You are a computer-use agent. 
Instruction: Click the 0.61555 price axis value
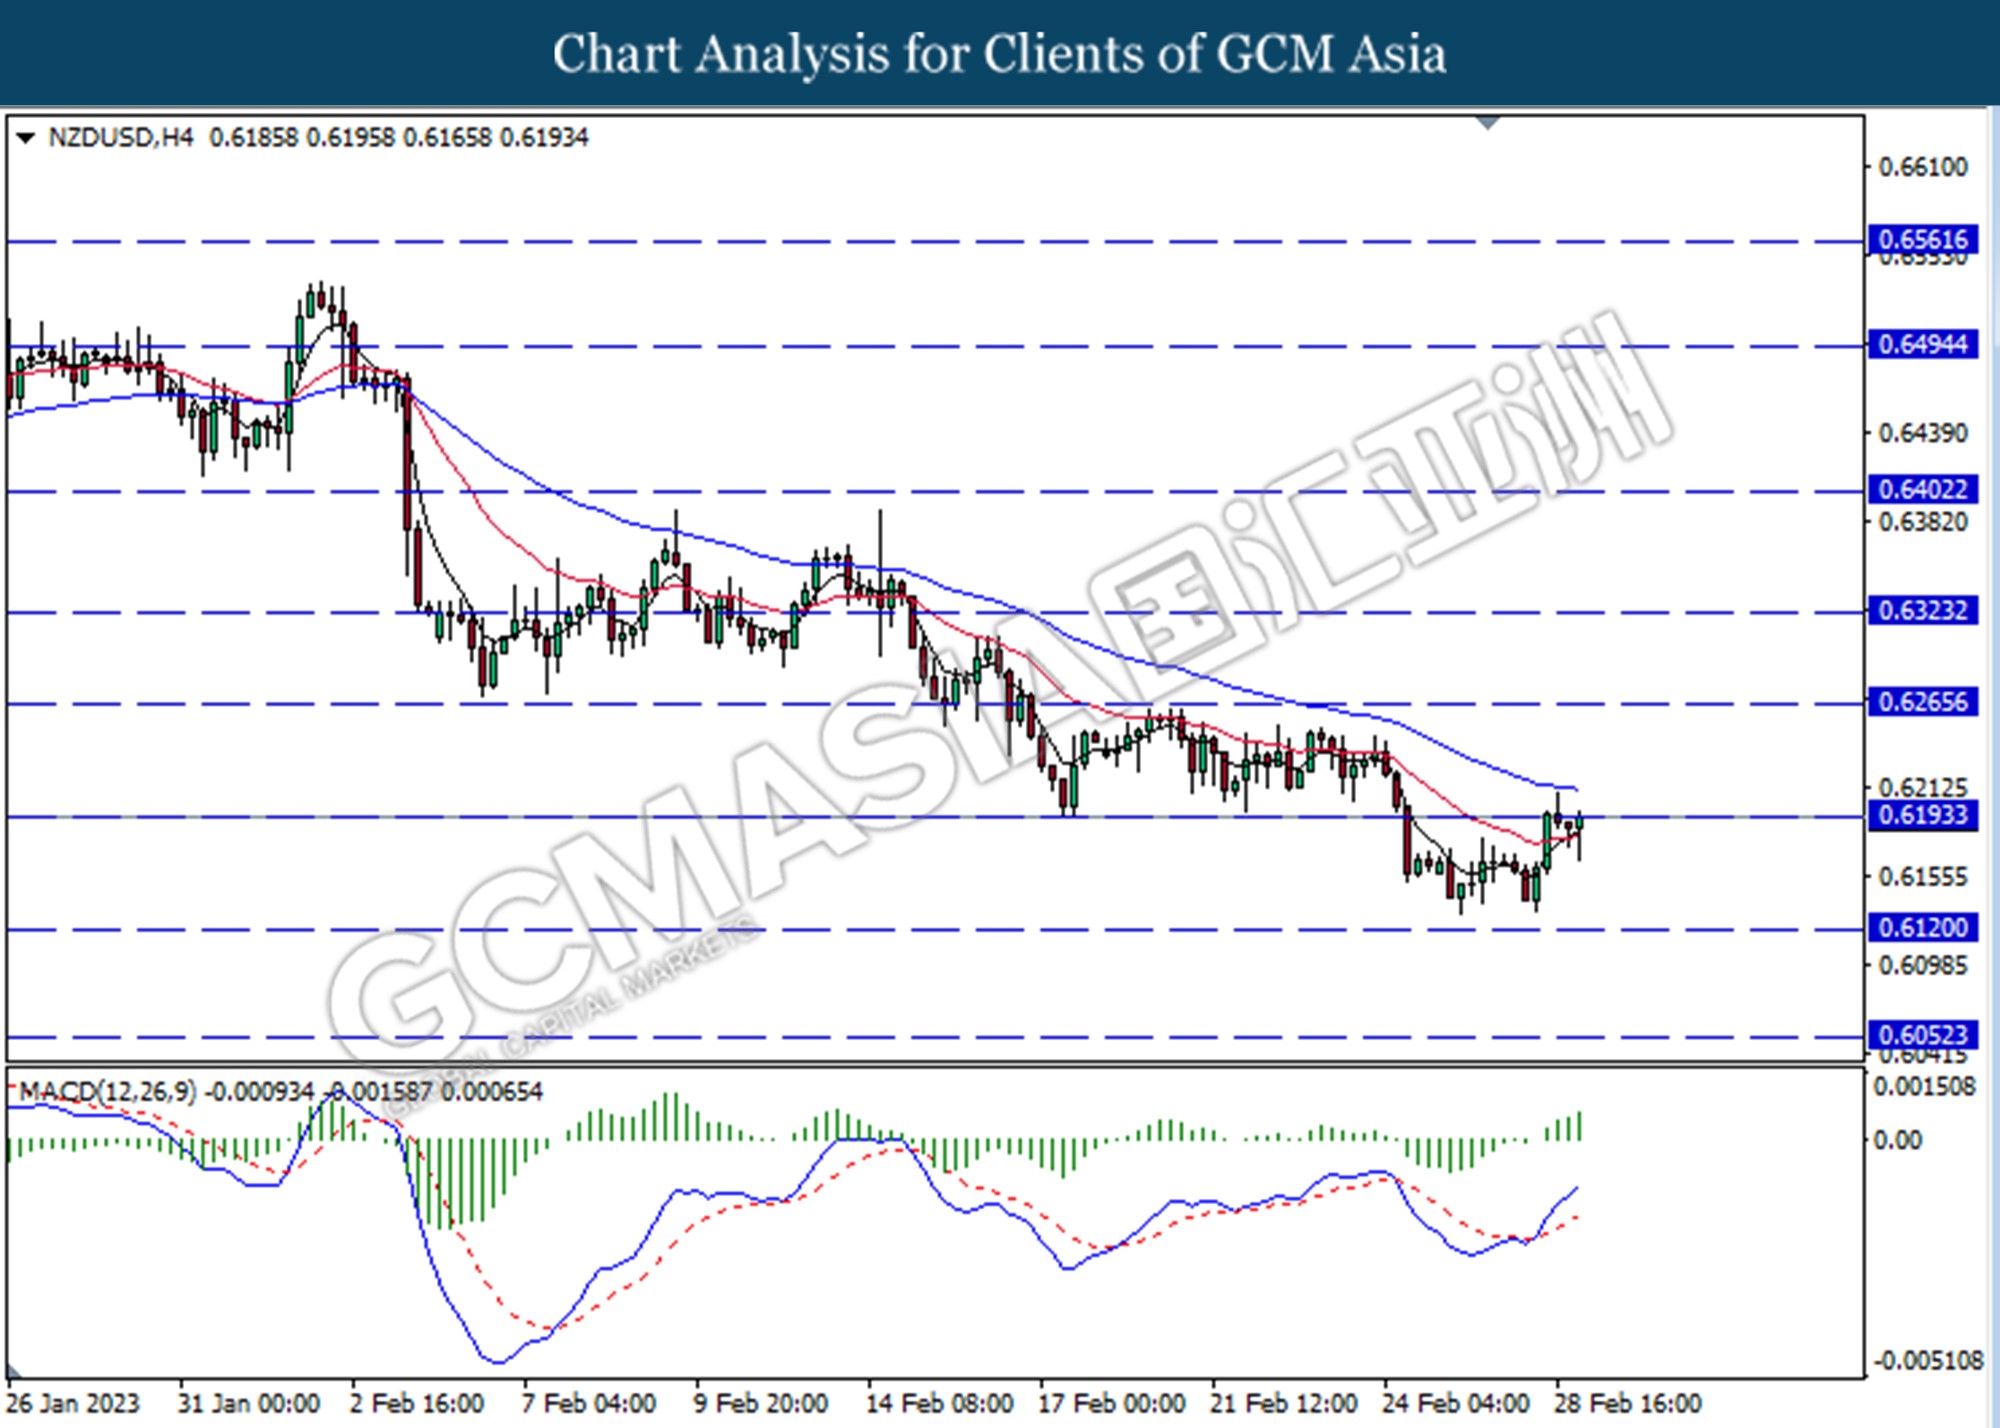tap(1923, 877)
